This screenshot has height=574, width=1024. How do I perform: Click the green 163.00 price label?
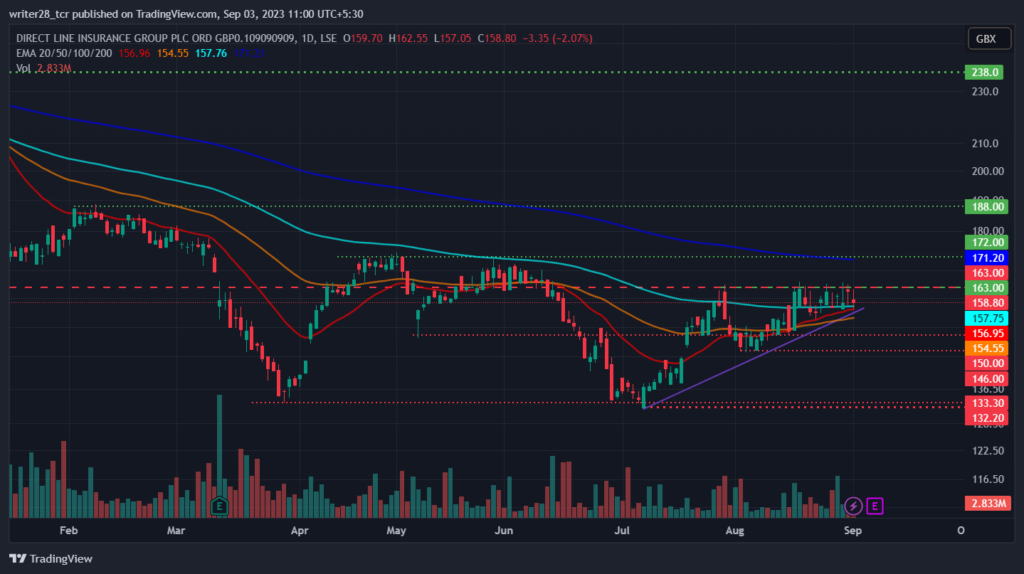point(987,288)
